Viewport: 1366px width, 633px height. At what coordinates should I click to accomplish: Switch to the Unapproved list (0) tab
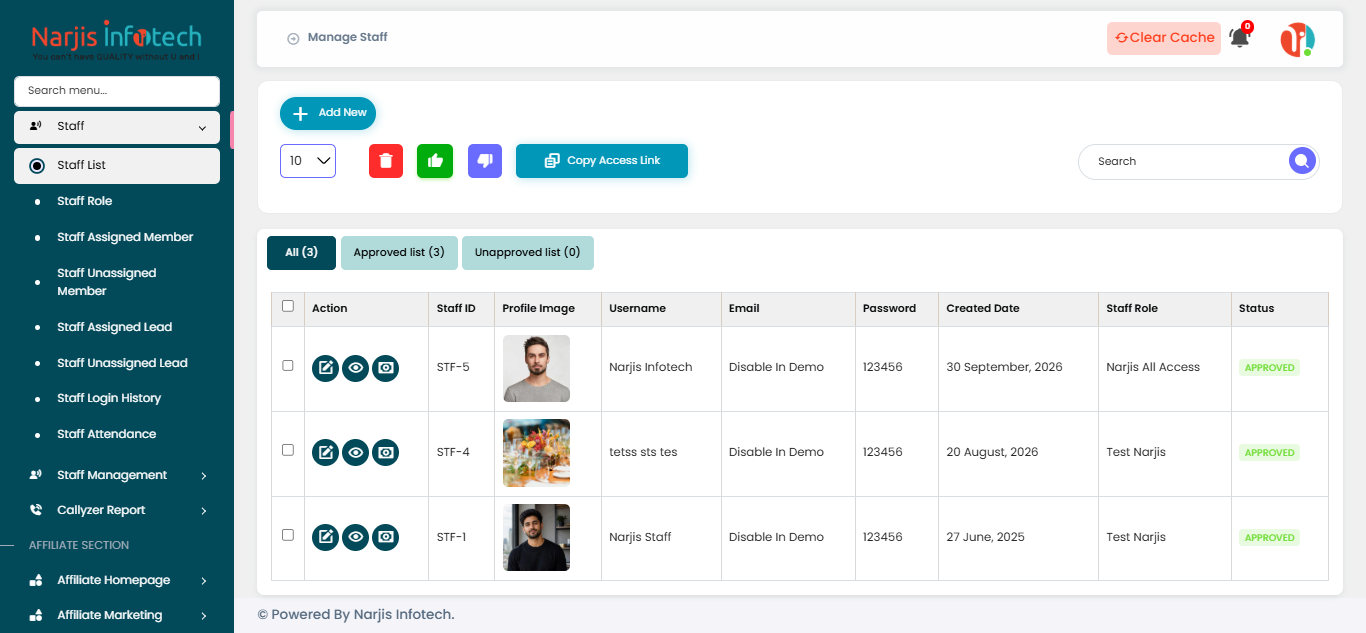coord(527,253)
